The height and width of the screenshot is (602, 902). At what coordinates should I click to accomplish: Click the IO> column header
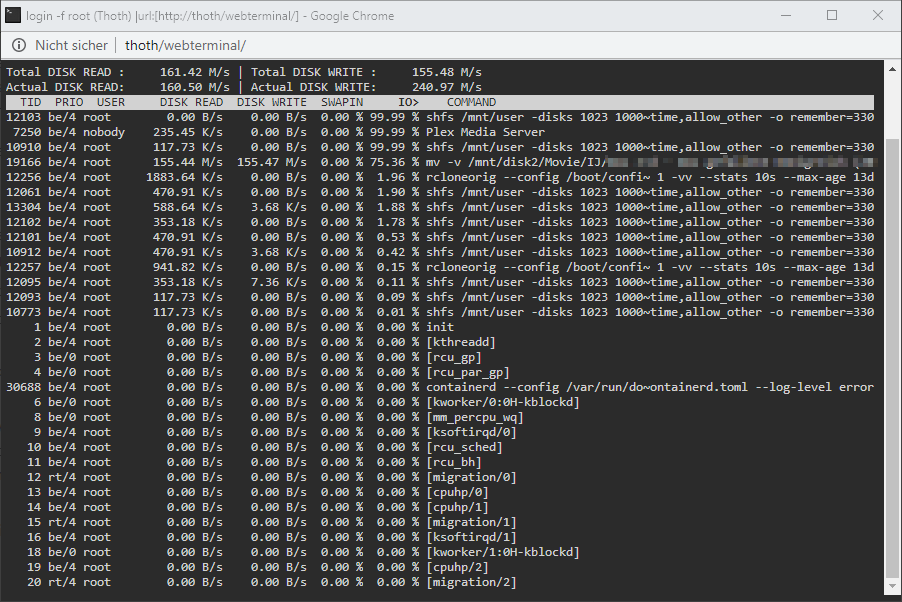tap(408, 102)
